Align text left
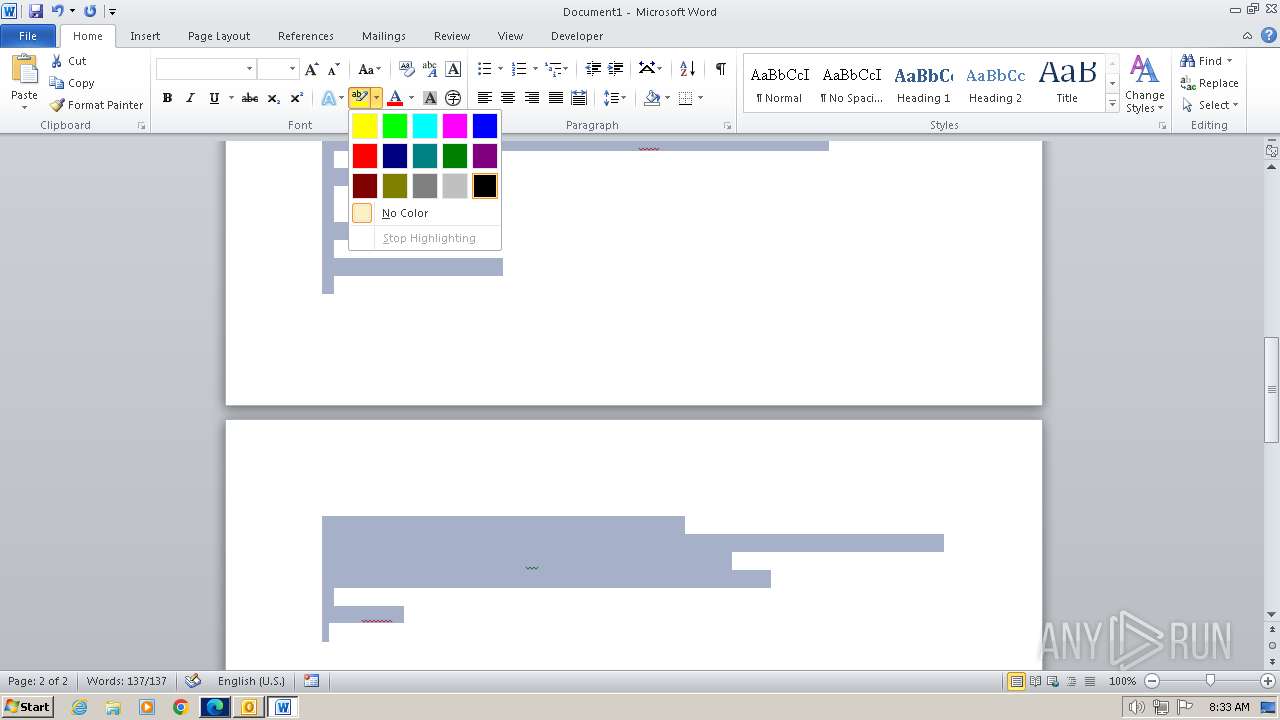 pos(485,98)
